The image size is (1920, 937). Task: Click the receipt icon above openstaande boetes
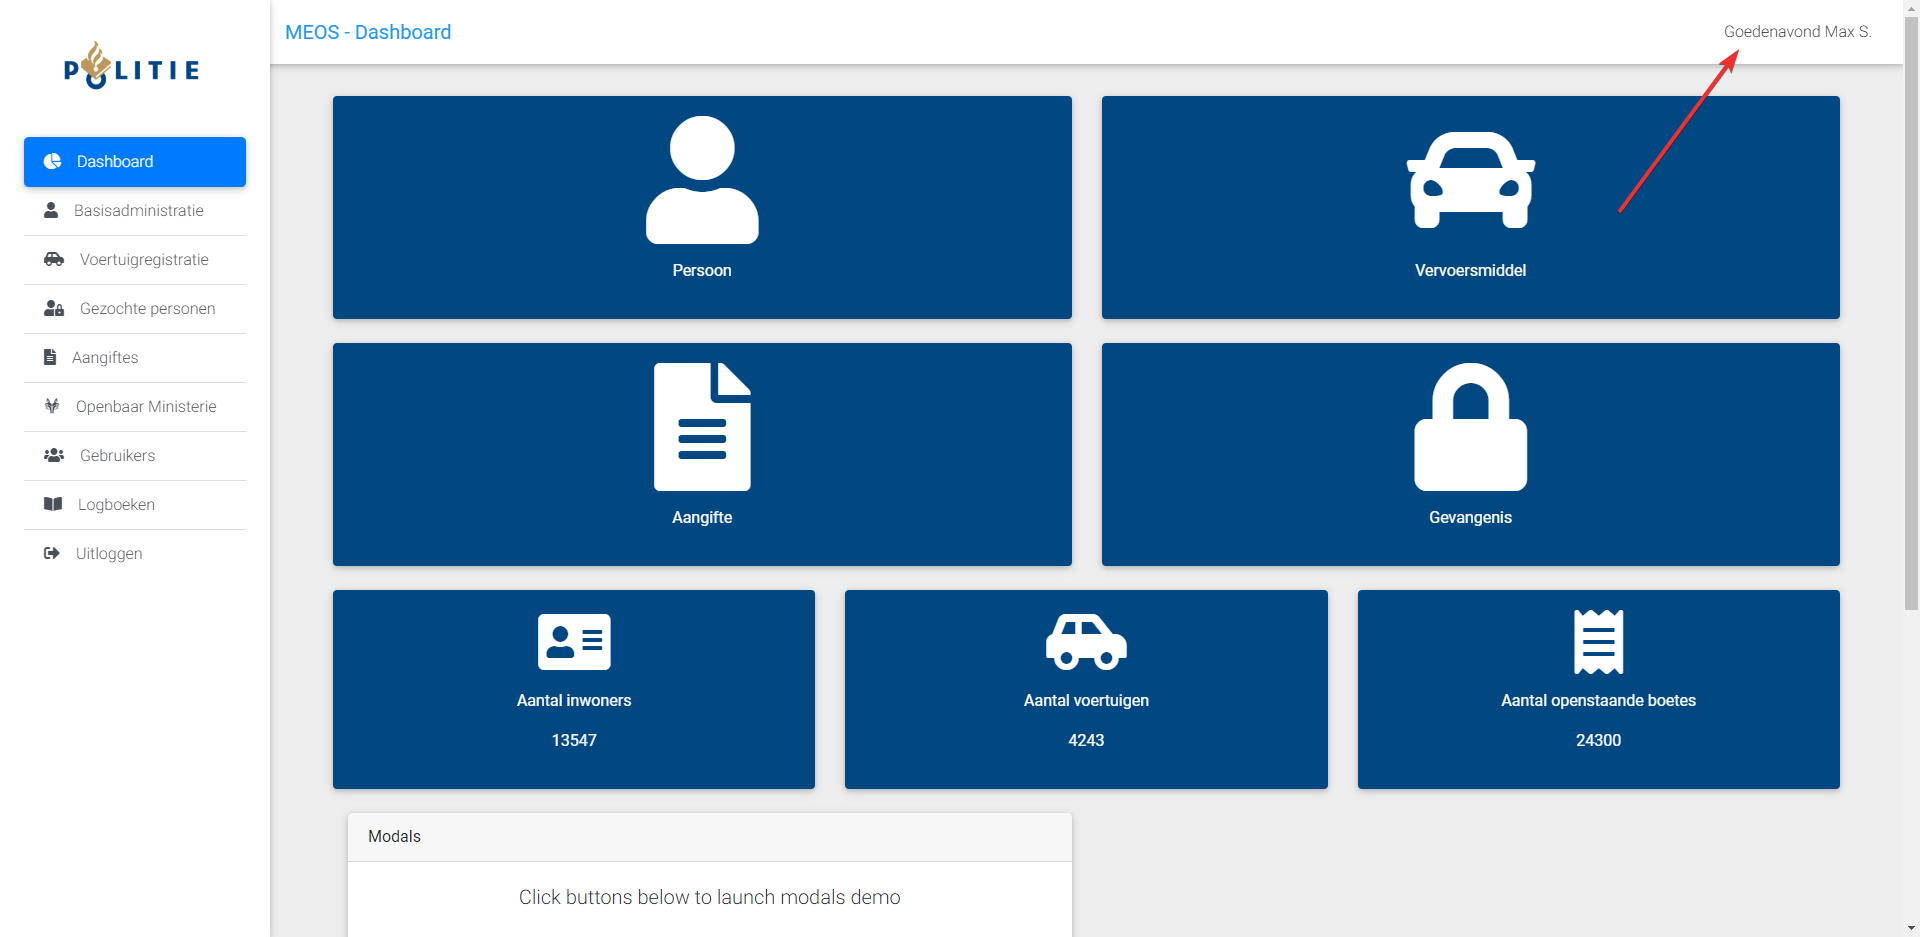pyautogui.click(x=1598, y=642)
